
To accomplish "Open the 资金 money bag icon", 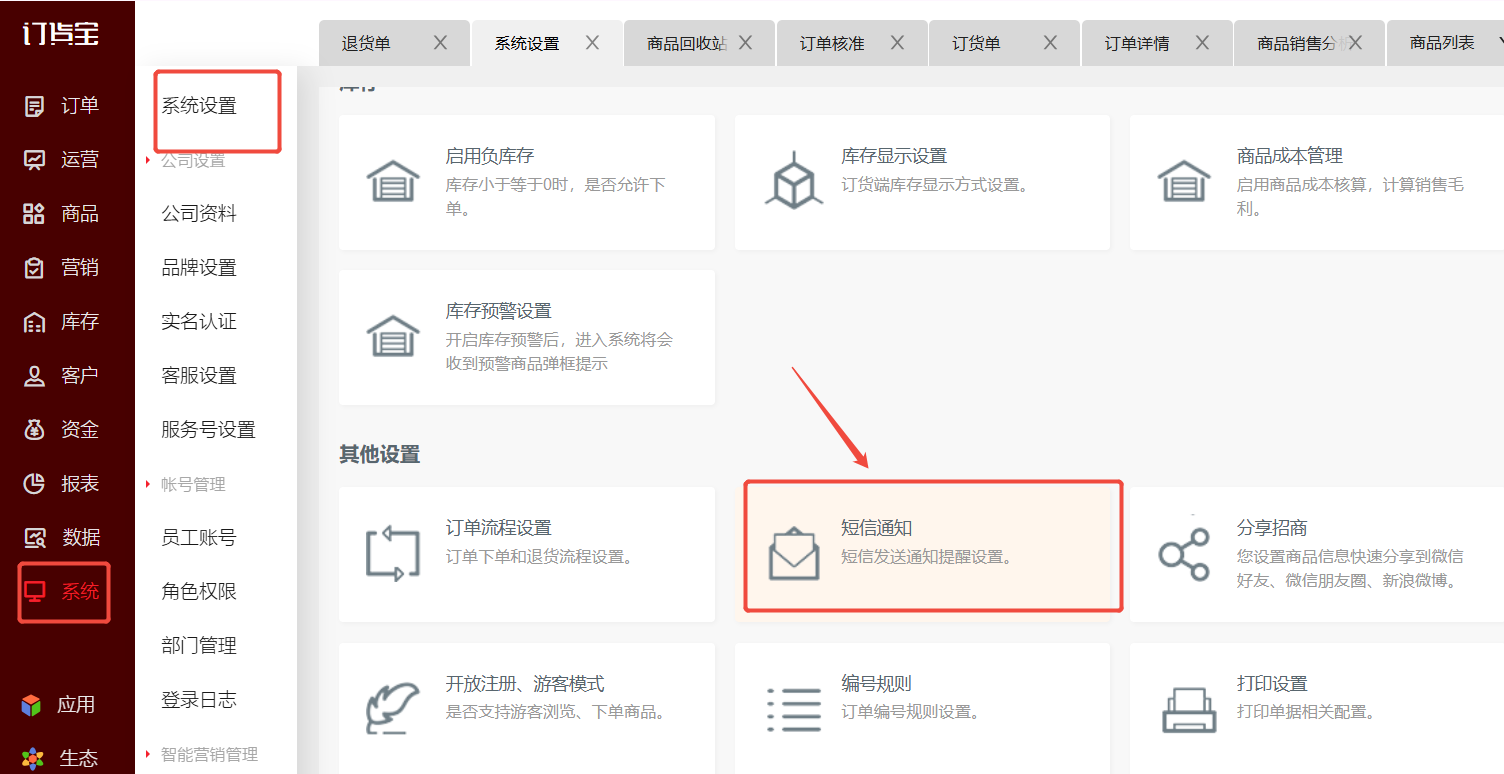I will click(35, 430).
